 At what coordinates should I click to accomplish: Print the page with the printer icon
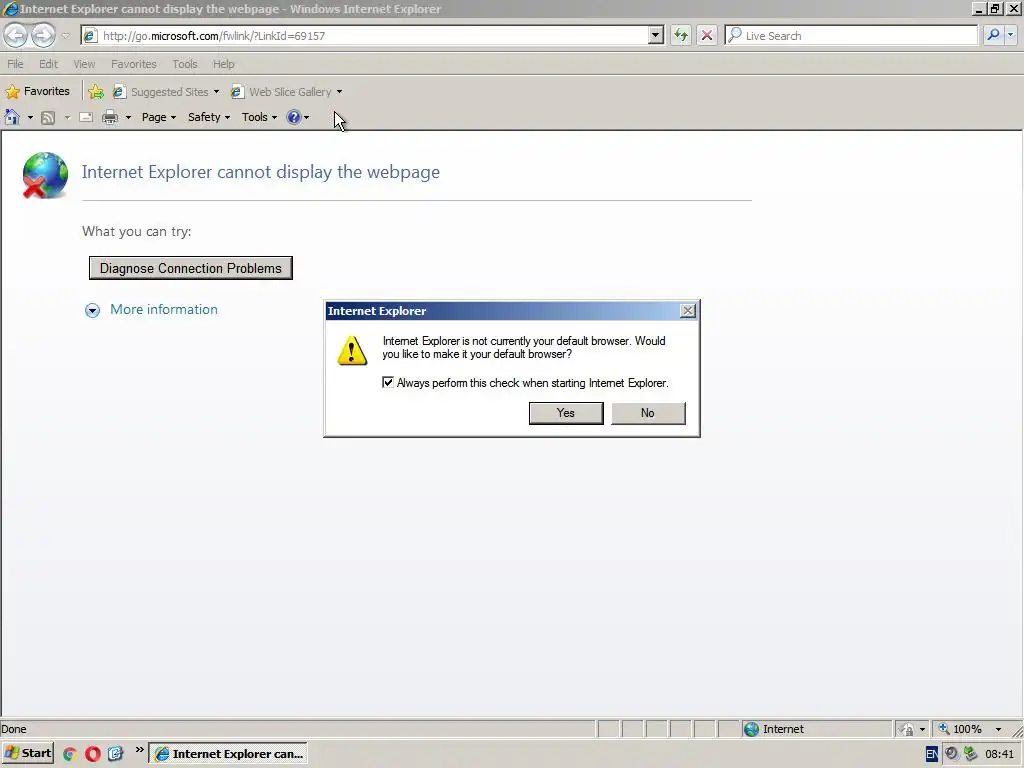point(110,118)
